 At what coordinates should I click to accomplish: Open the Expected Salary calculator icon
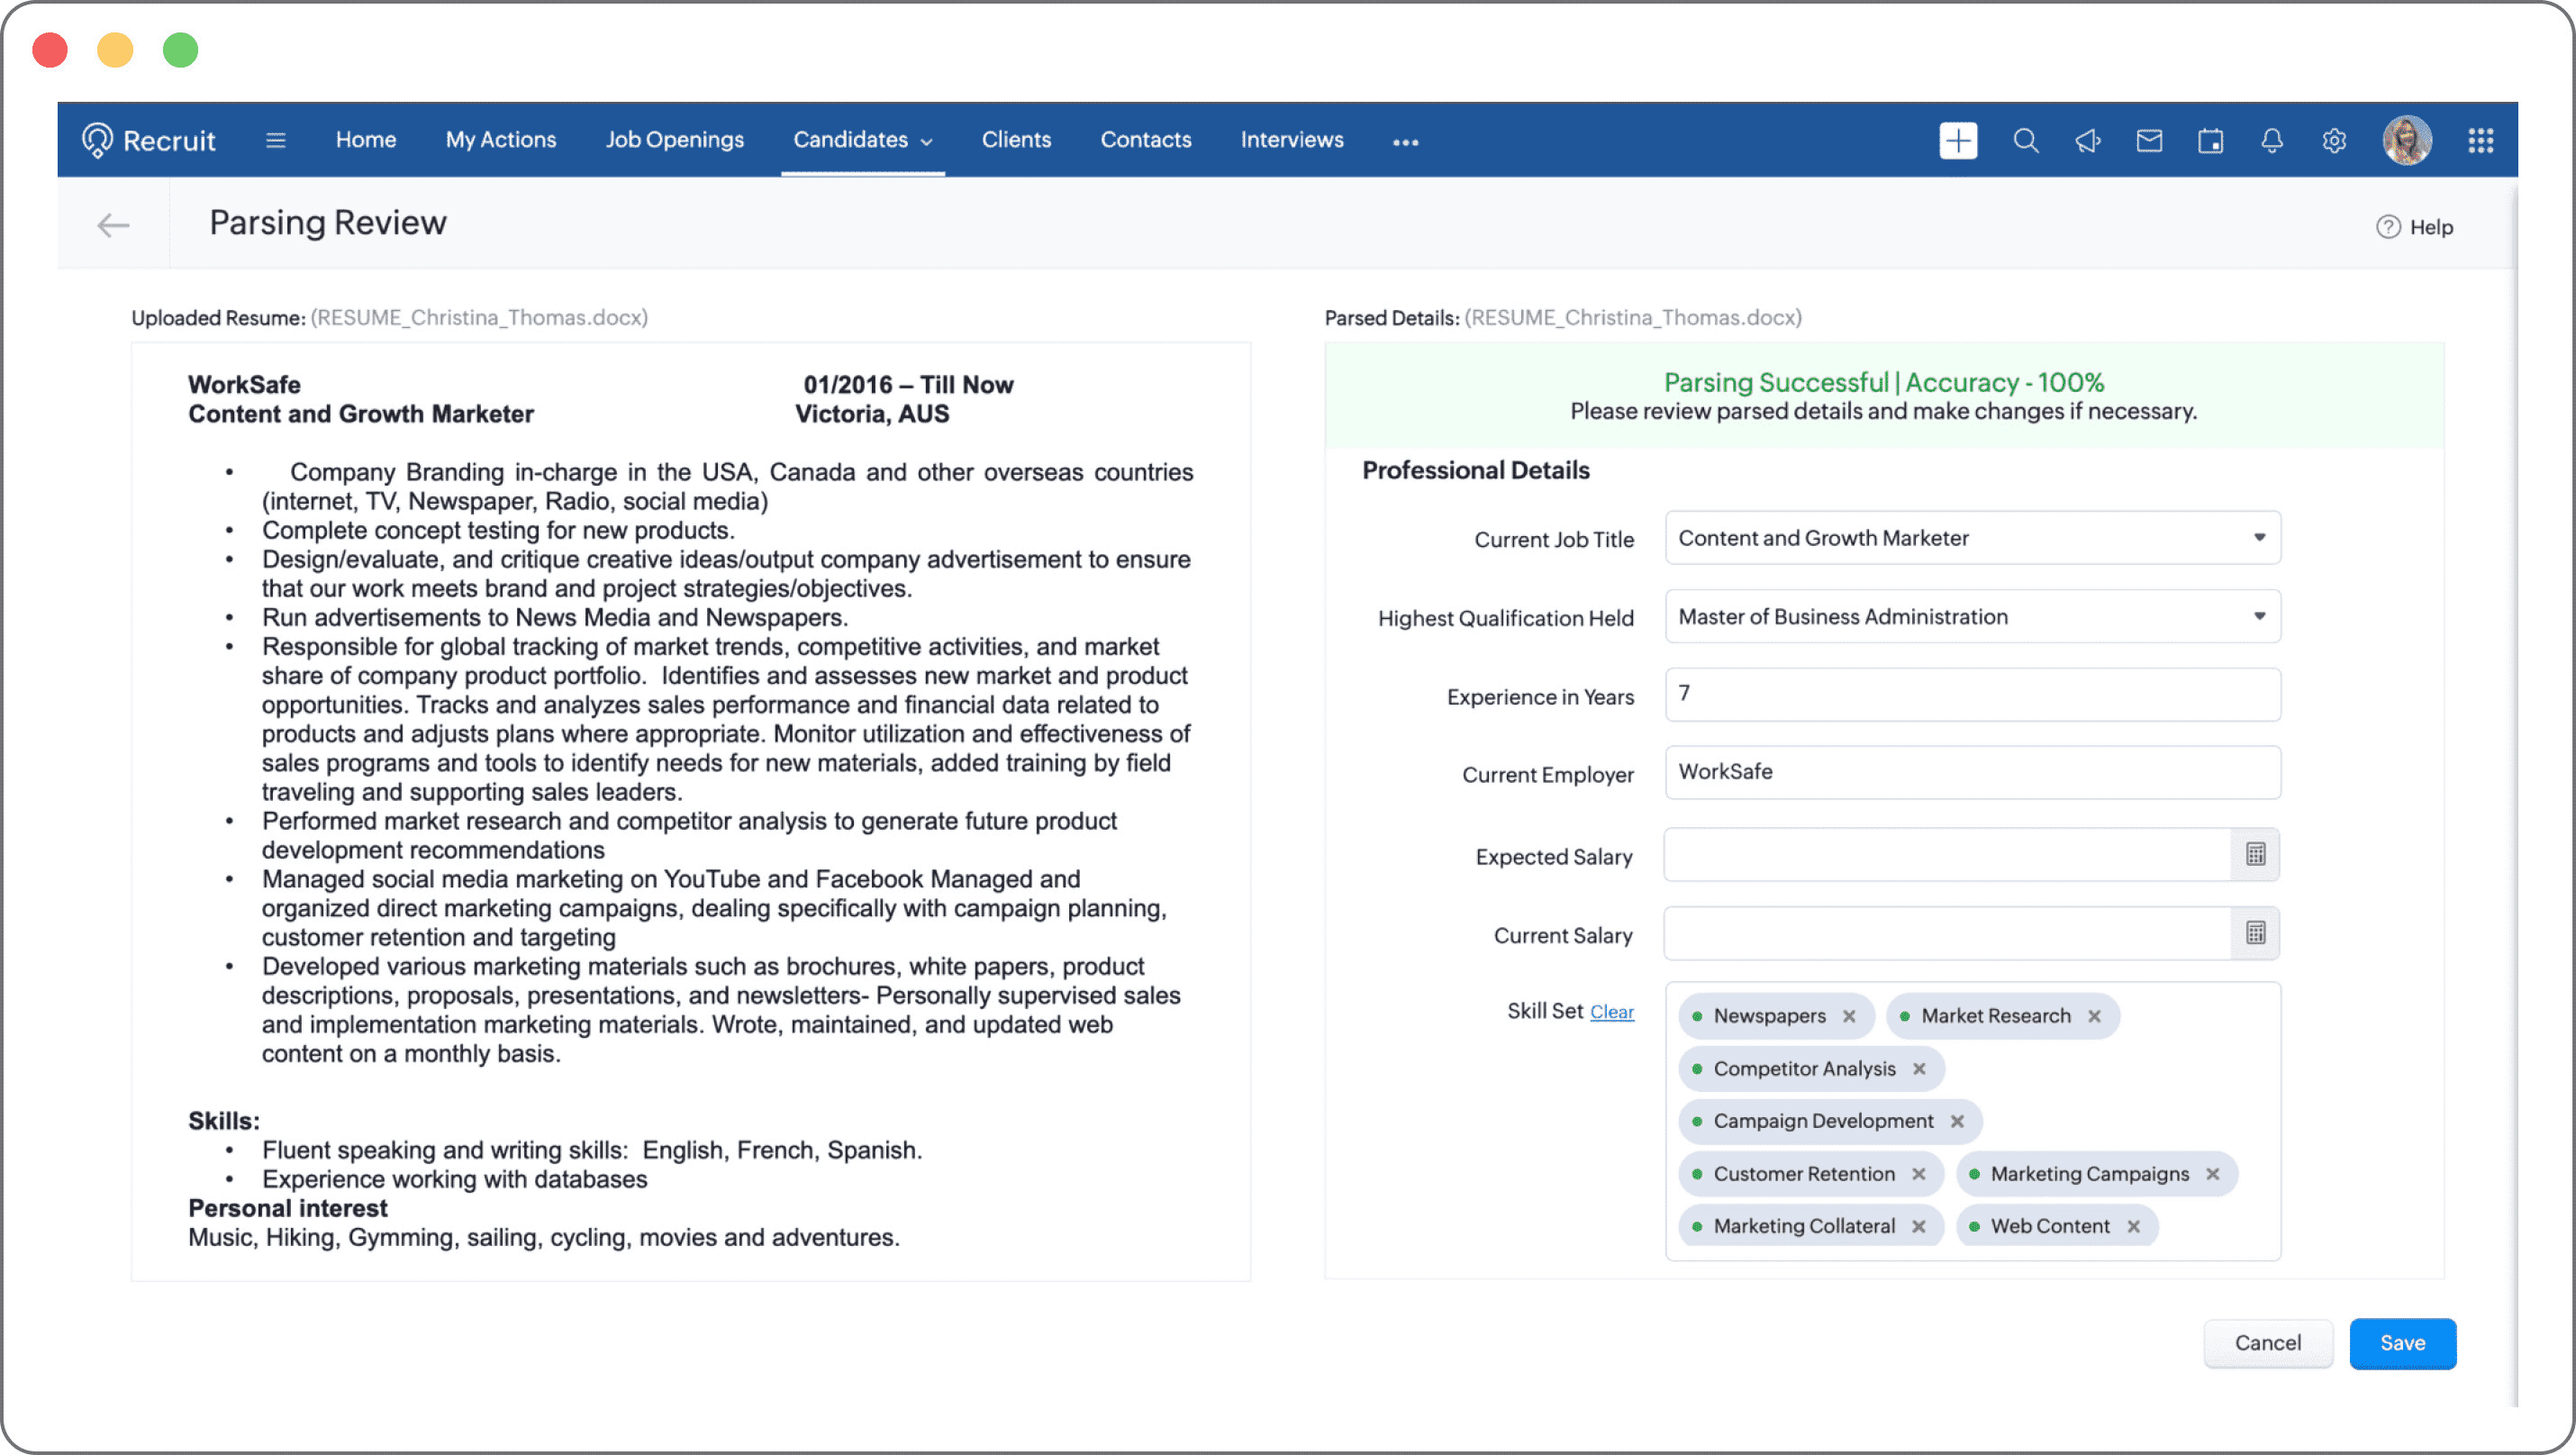pyautogui.click(x=2256, y=854)
